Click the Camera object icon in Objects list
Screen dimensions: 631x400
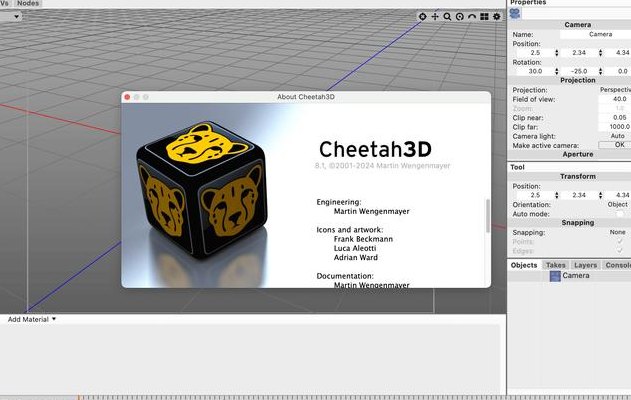tap(555, 276)
